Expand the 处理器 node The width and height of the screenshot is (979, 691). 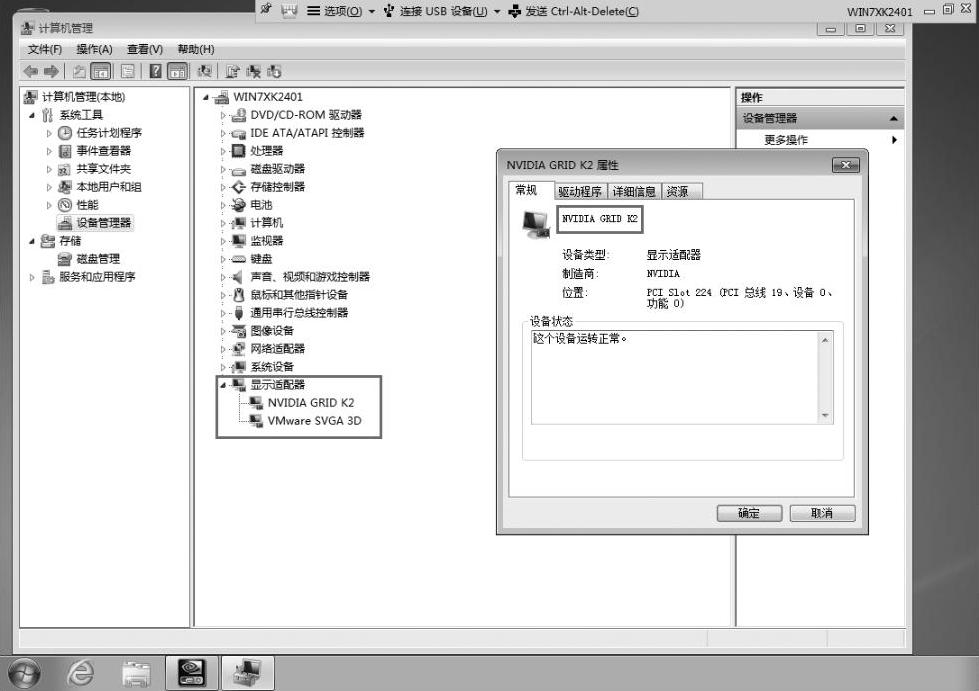(x=223, y=151)
